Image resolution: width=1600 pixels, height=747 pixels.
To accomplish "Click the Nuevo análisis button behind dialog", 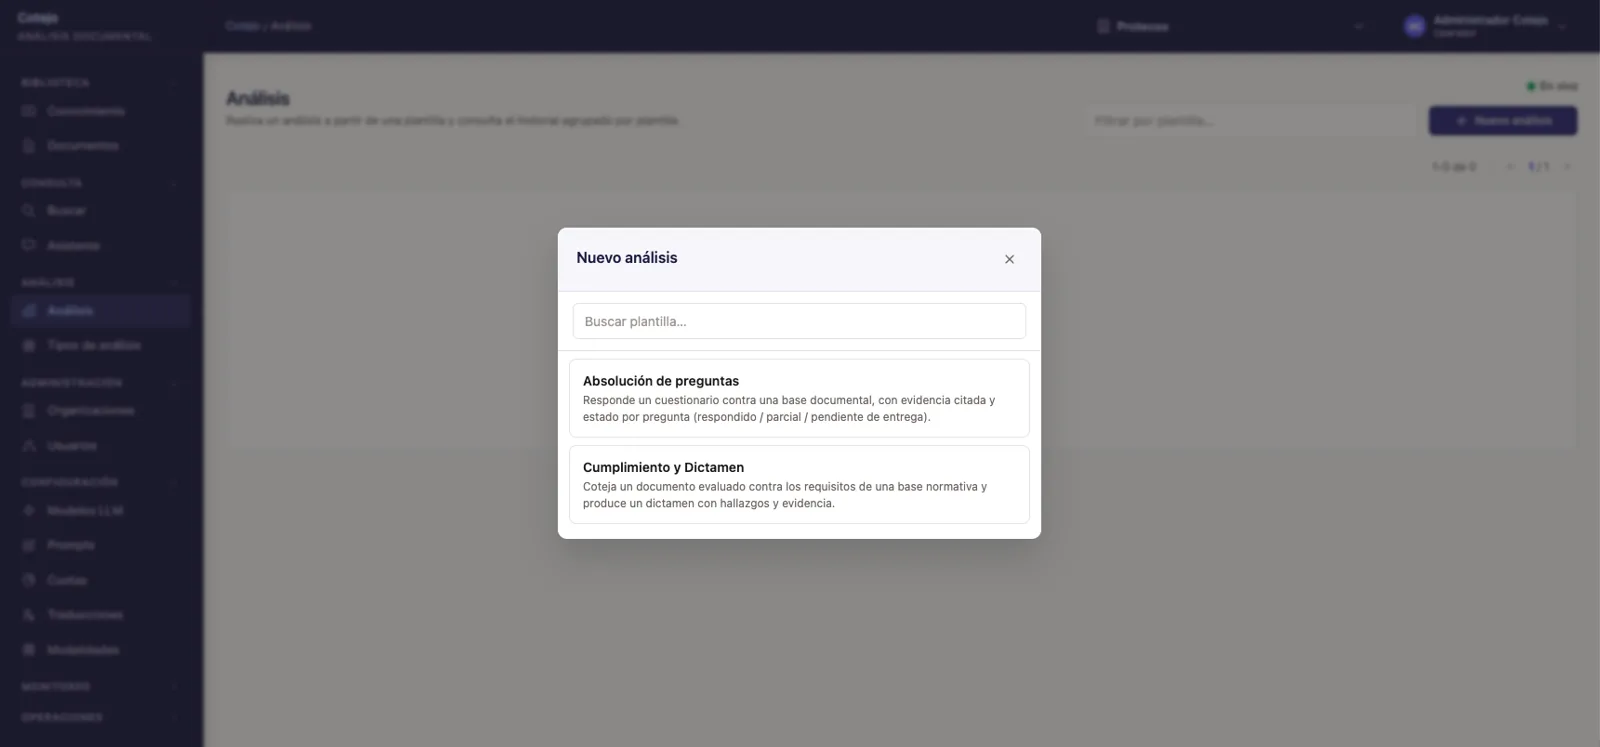I will [x=1502, y=121].
